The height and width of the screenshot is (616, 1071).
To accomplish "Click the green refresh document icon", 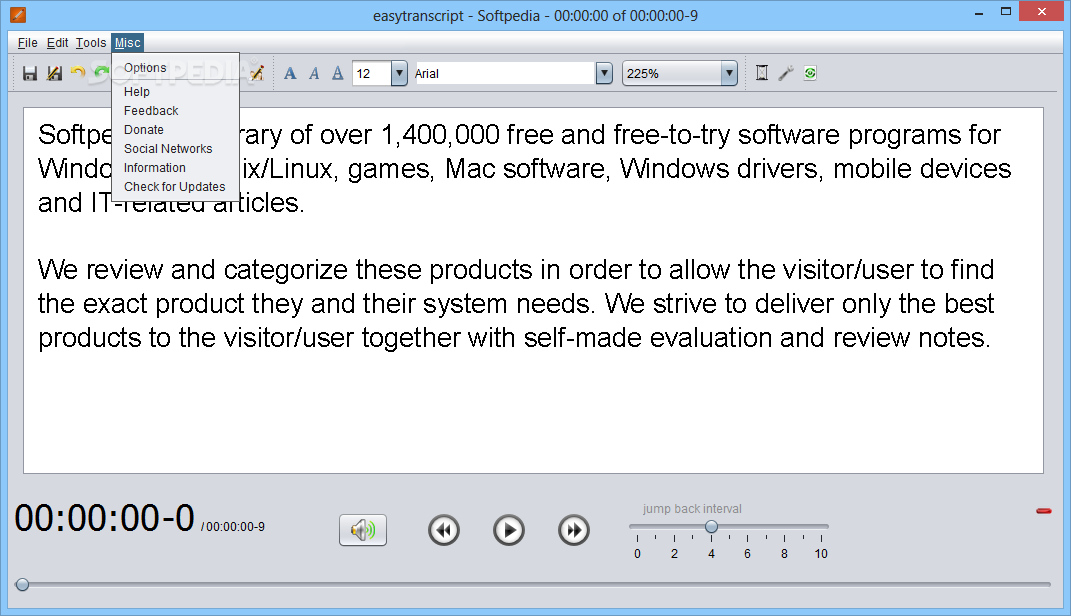I will coord(810,73).
